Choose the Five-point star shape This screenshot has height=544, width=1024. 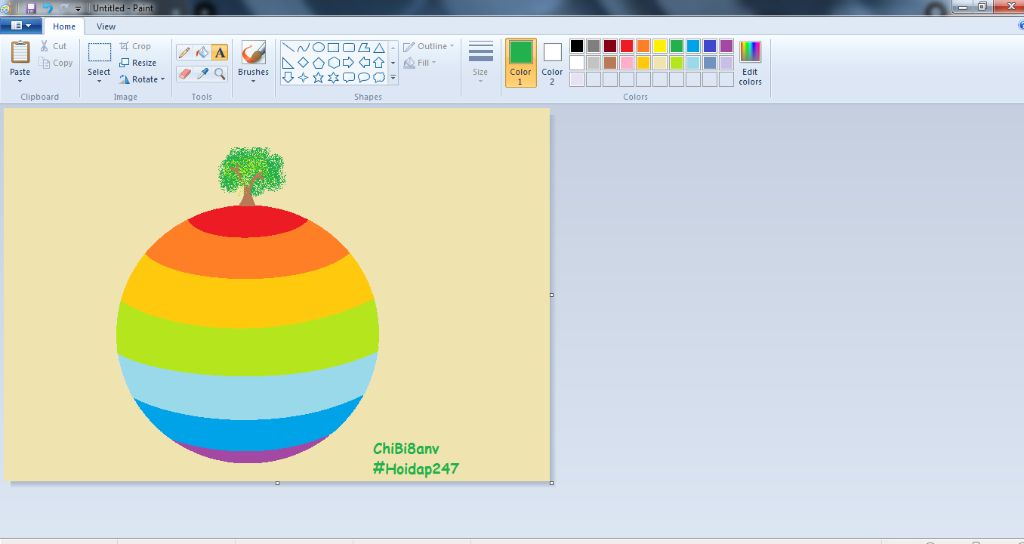(x=318, y=78)
